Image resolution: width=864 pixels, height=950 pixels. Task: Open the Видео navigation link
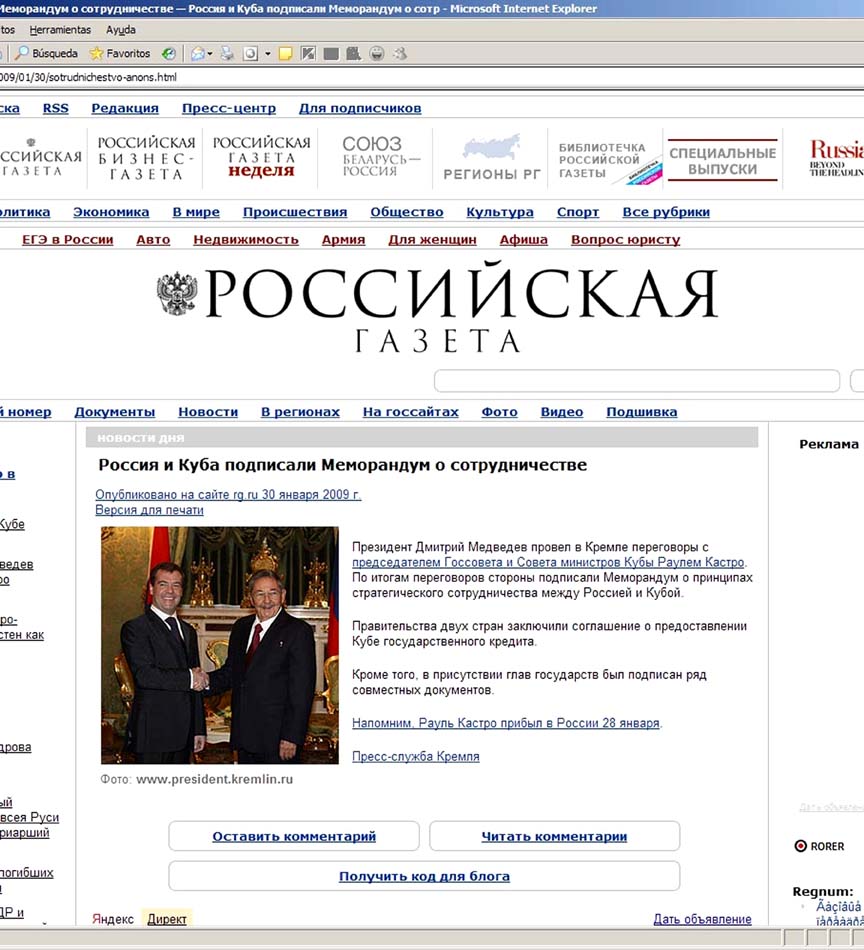click(x=562, y=412)
